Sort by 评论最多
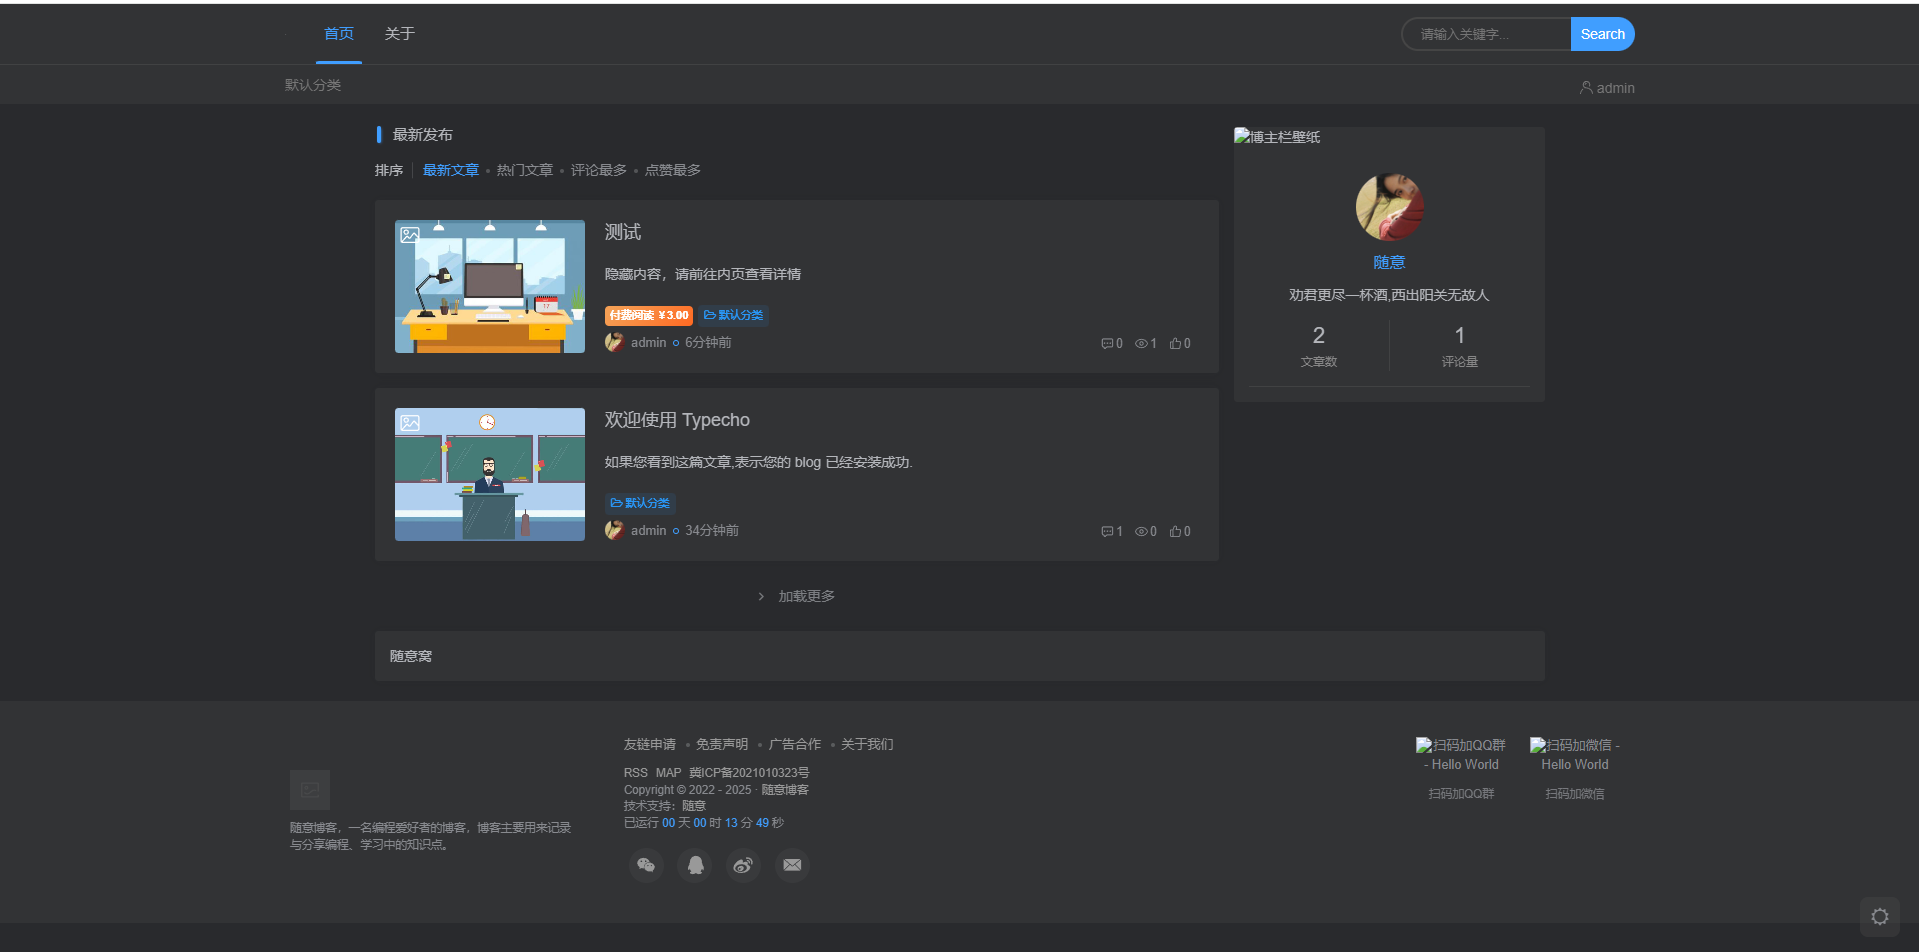1919x952 pixels. point(599,170)
